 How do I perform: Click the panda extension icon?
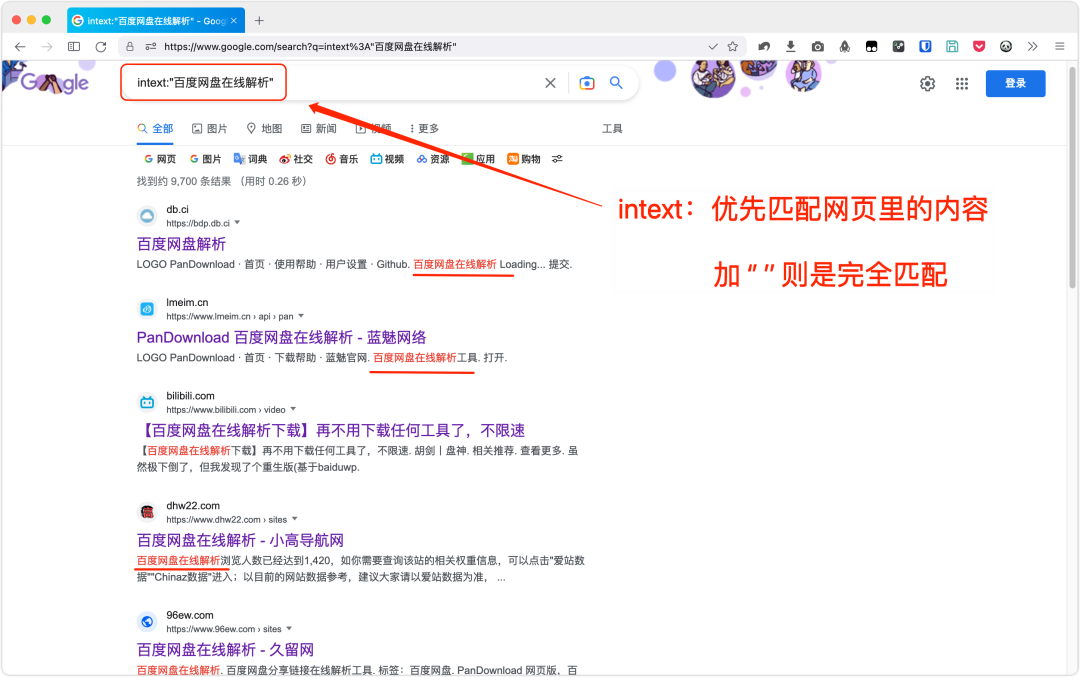1006,47
